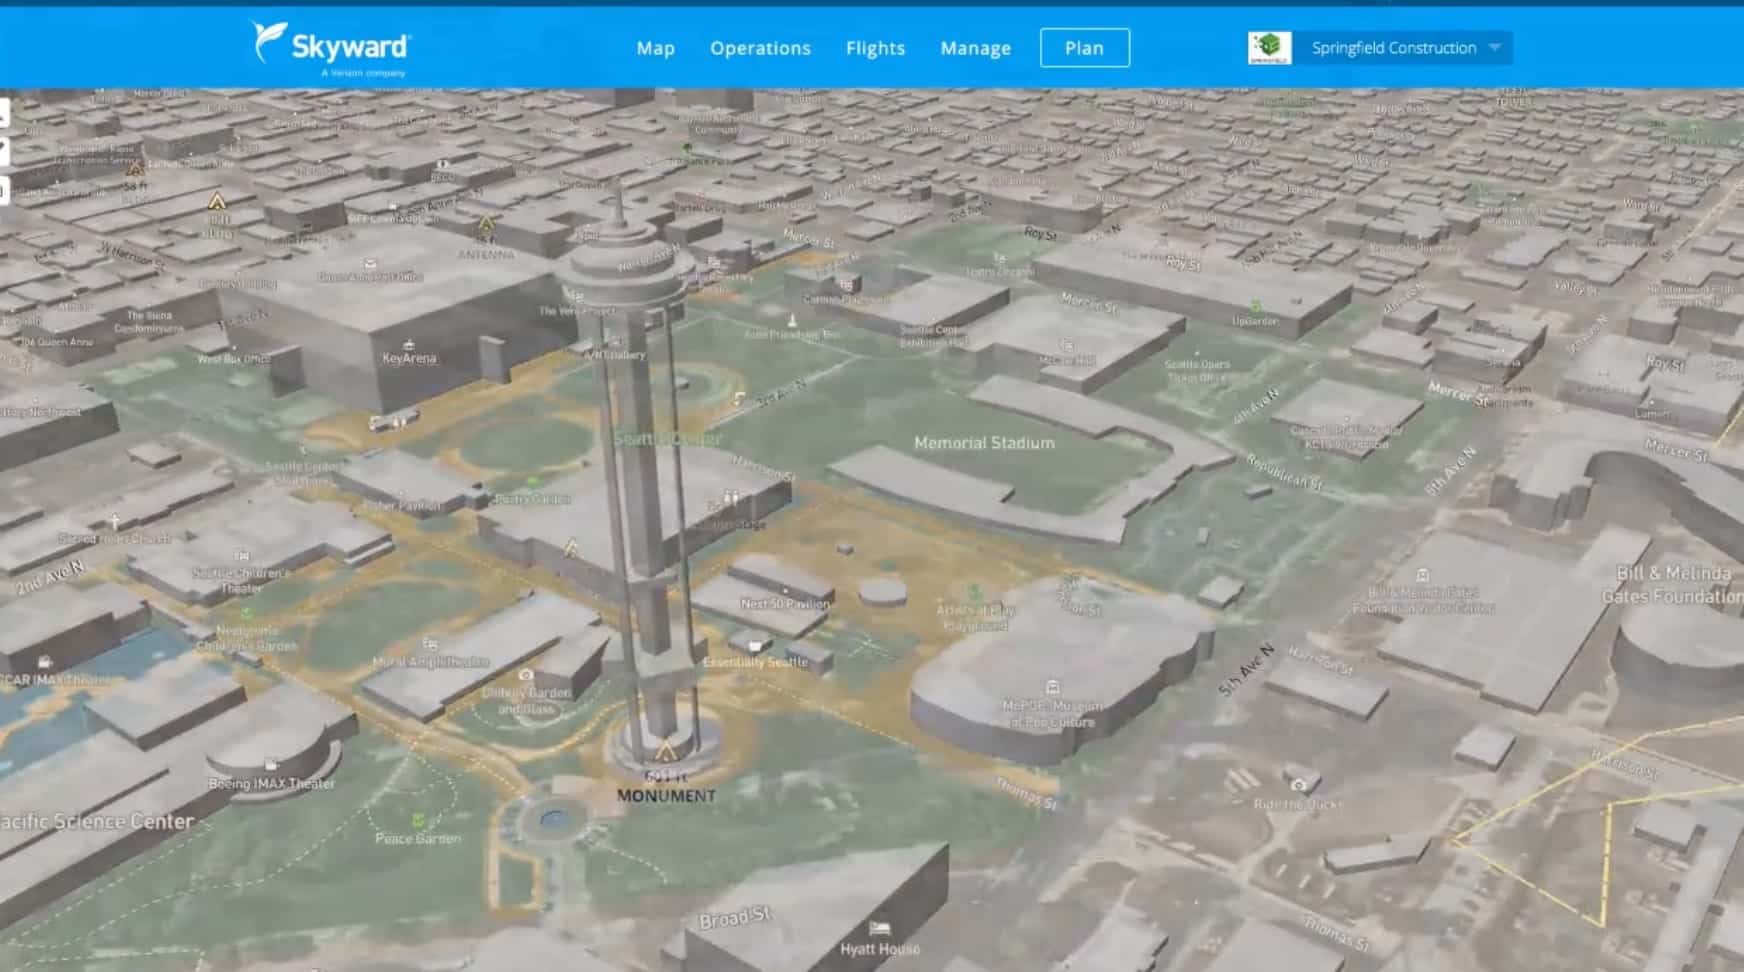Click the Artists at Play playground icon
Screen dimensions: 1744x972
(x=974, y=593)
